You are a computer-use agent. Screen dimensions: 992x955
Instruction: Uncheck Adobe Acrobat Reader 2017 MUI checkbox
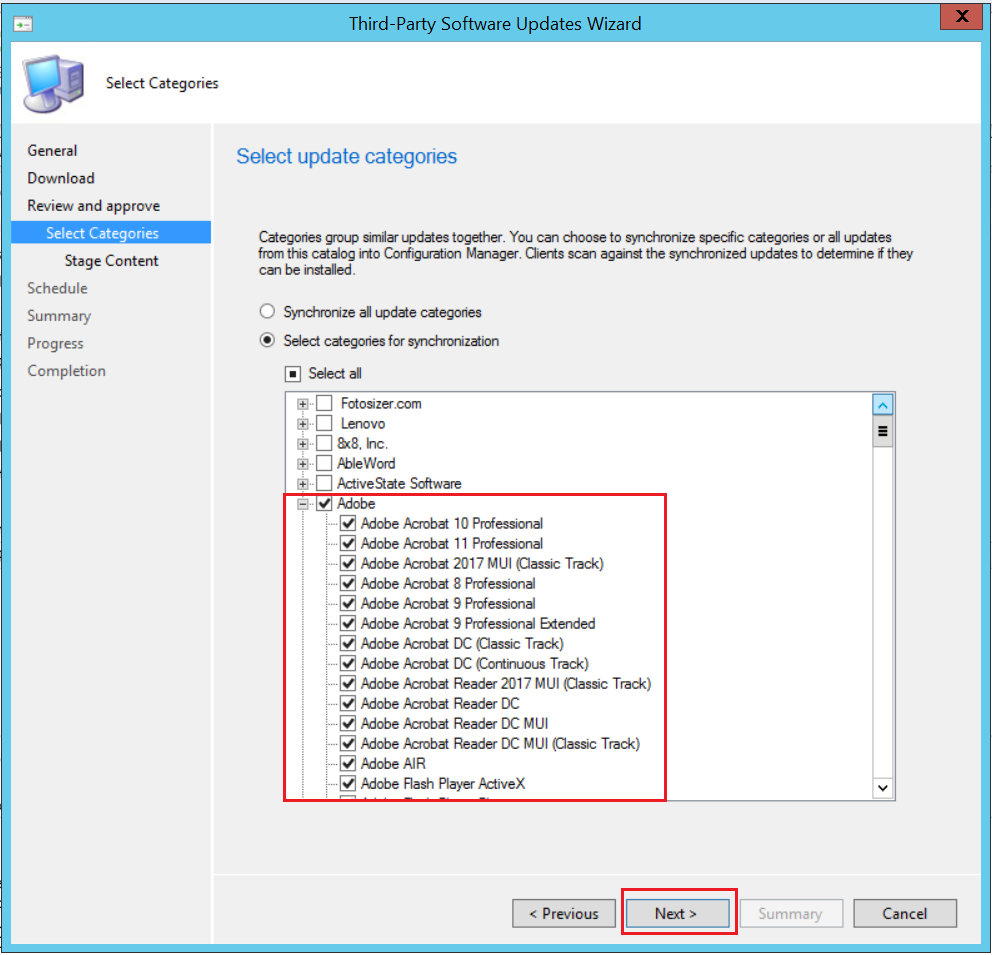click(348, 684)
